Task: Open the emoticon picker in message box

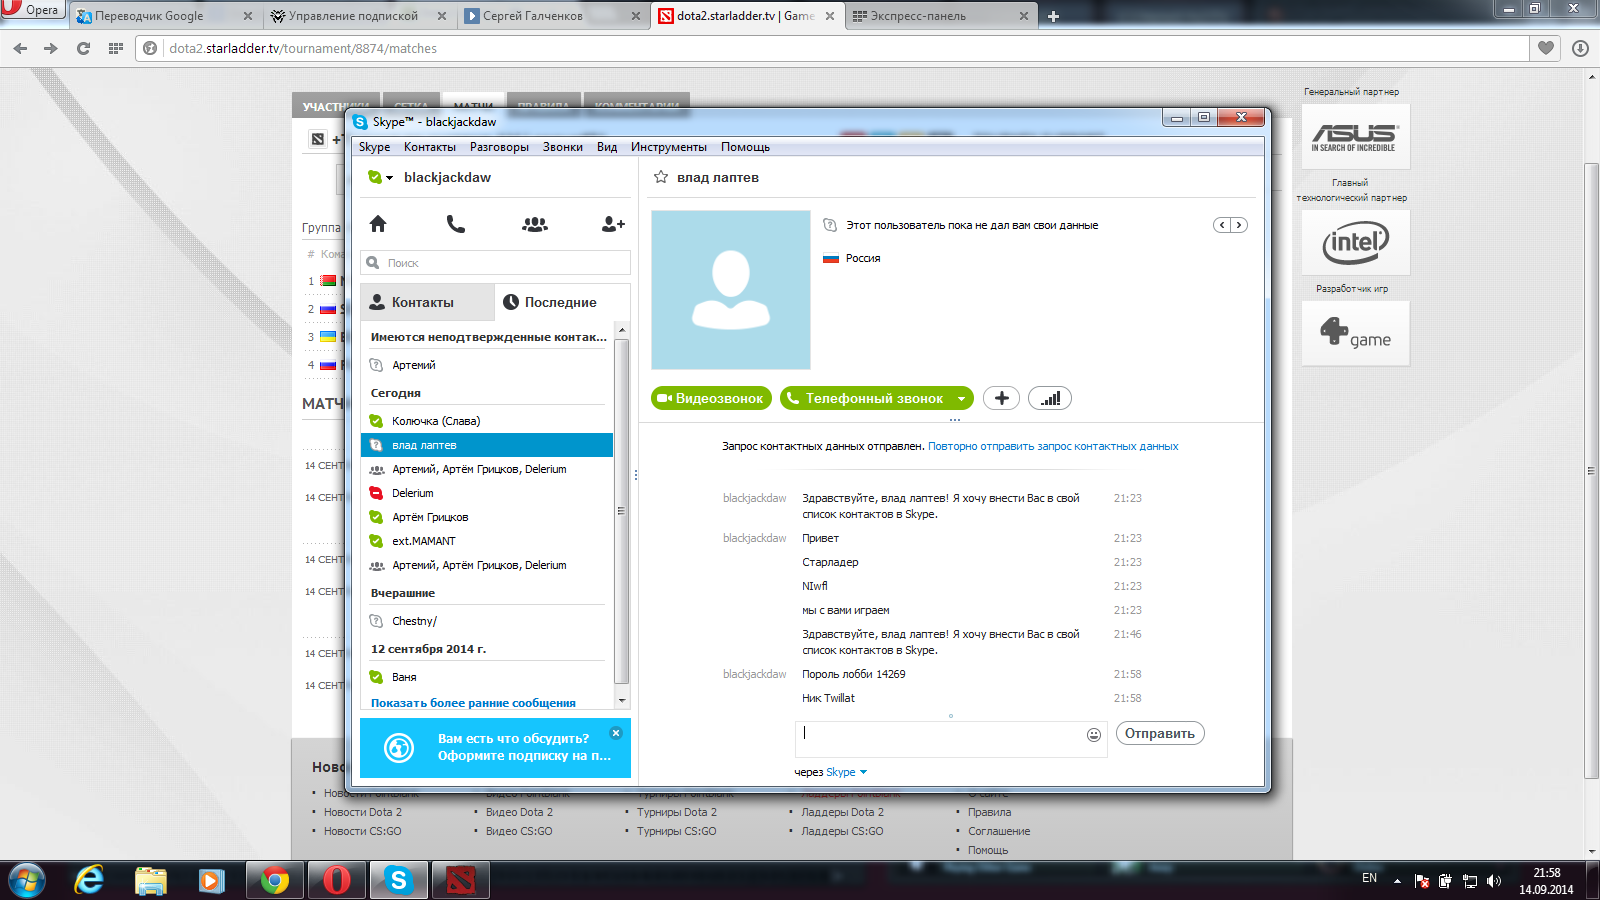Action: [1094, 735]
